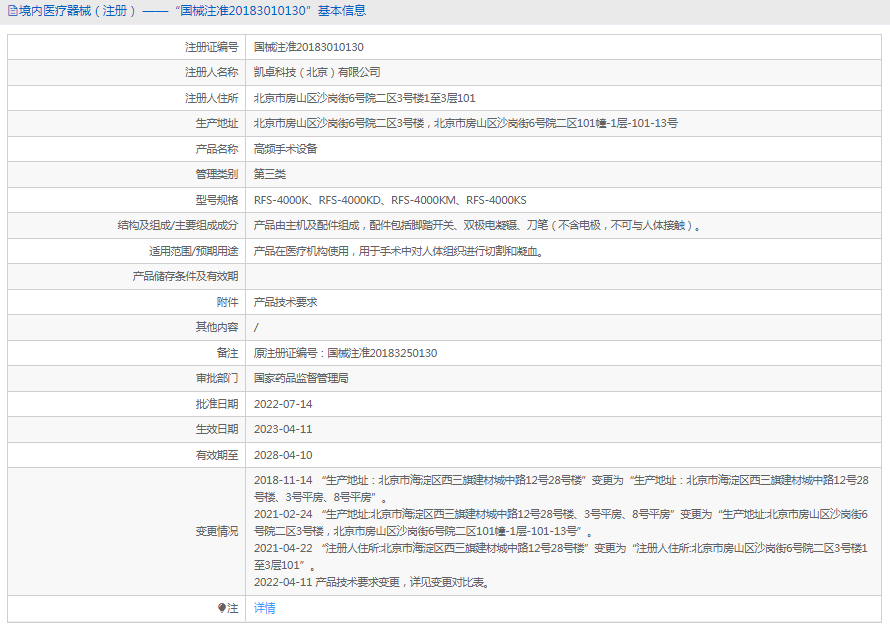
Task: Select model list RFS-4000K、RFS-4000KD
Action: pyautogui.click(x=390, y=200)
